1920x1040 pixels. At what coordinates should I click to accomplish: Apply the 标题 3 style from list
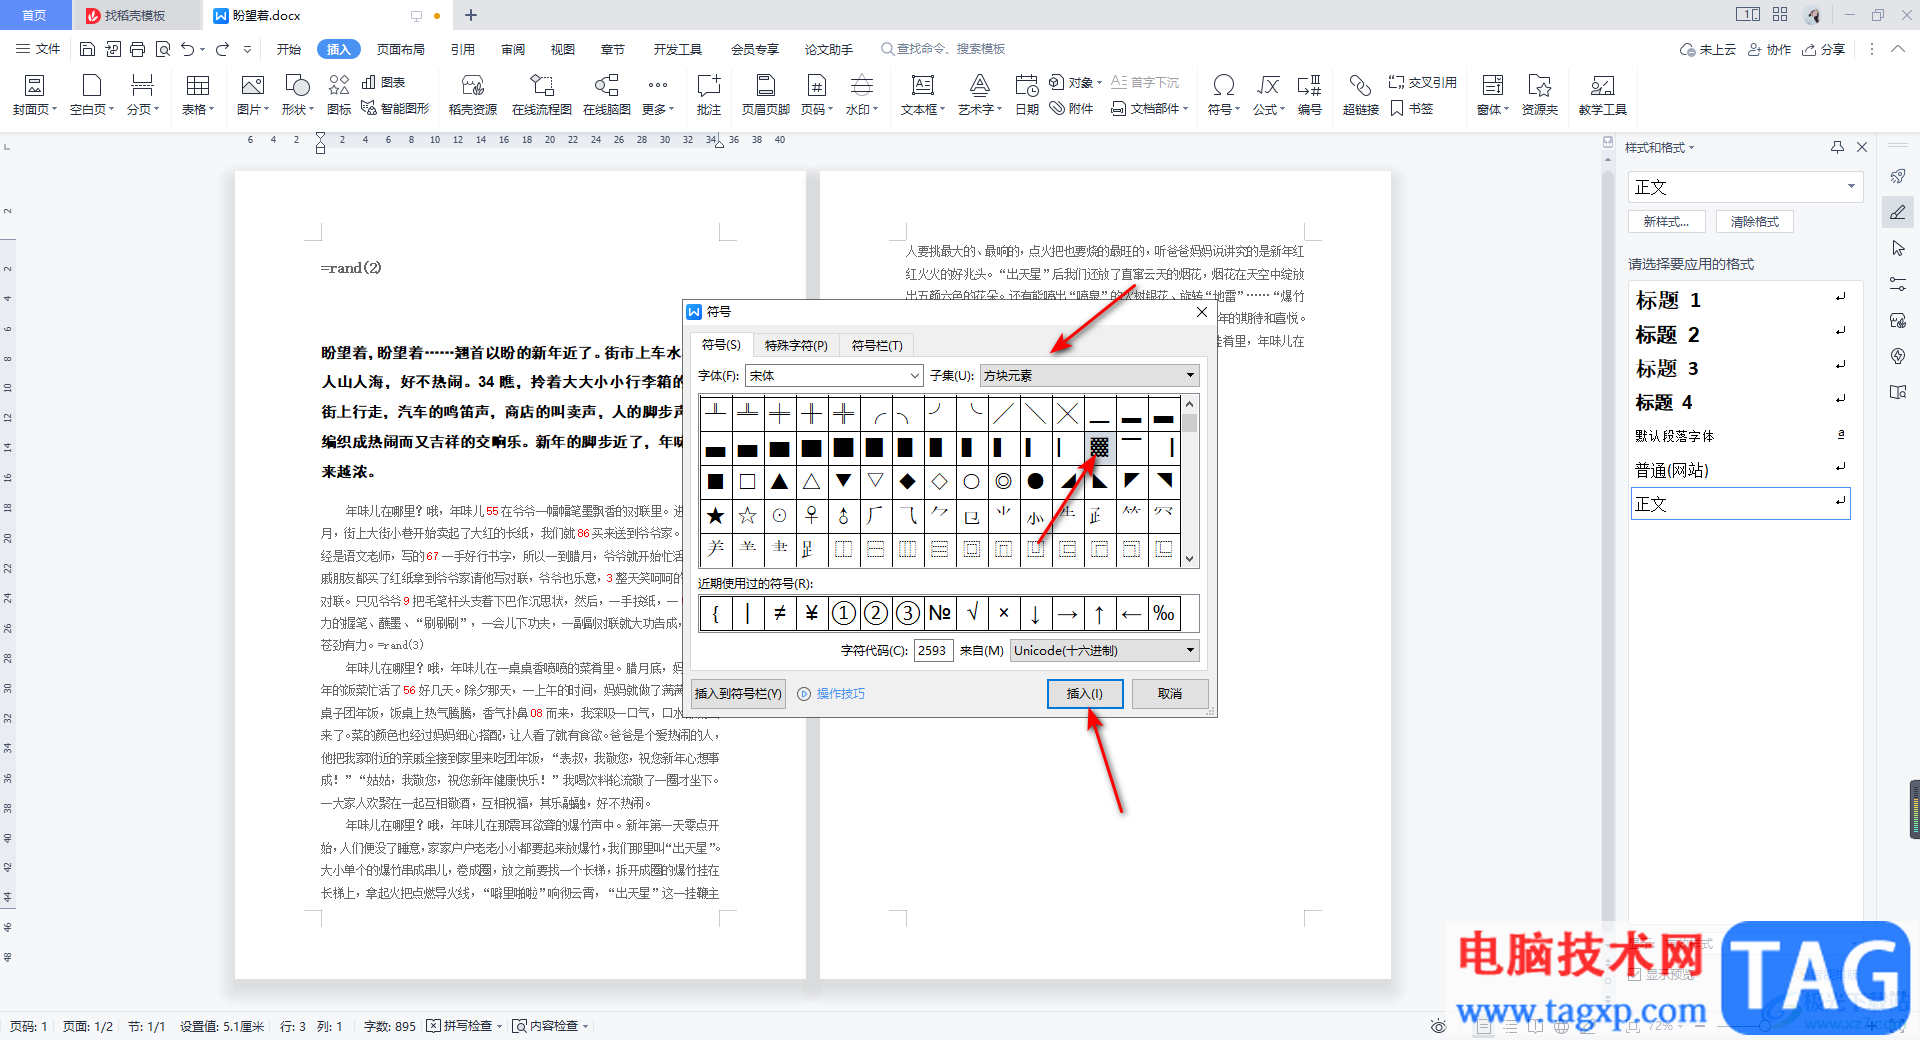1740,368
